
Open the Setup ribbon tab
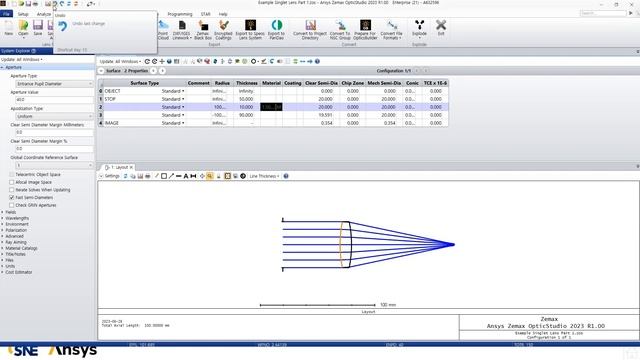(x=23, y=14)
